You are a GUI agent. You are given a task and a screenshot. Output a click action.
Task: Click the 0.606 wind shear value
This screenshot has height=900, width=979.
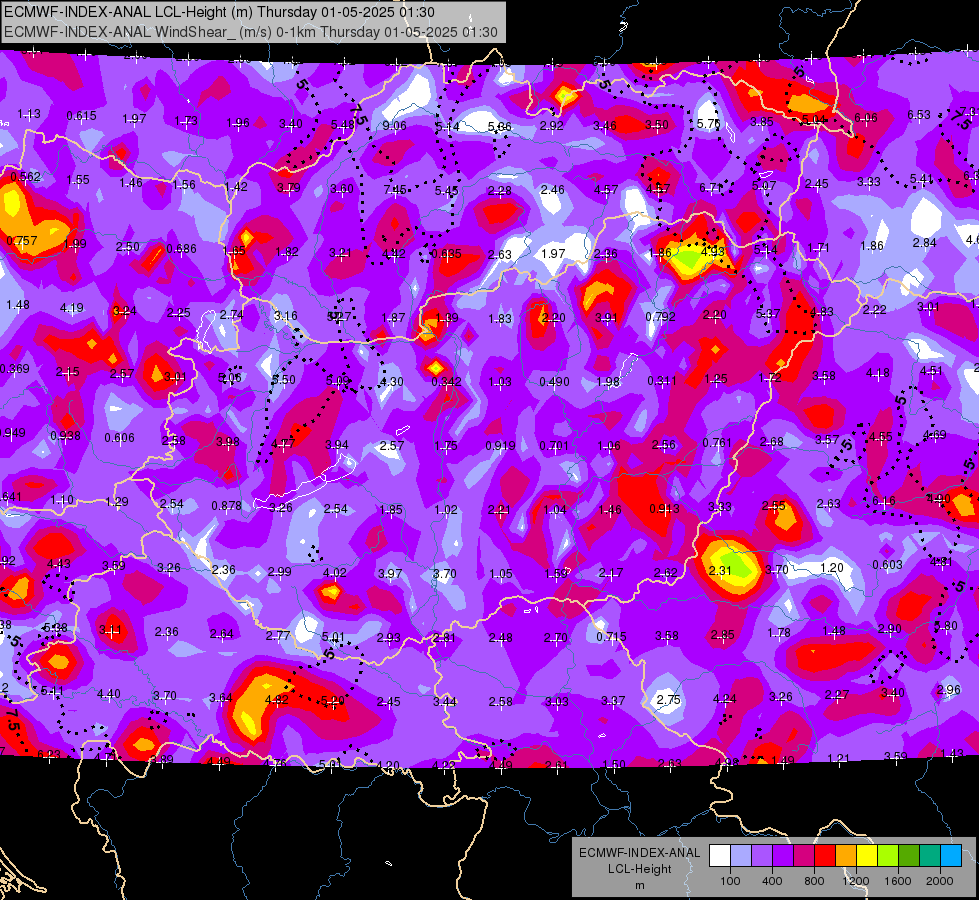coord(119,438)
